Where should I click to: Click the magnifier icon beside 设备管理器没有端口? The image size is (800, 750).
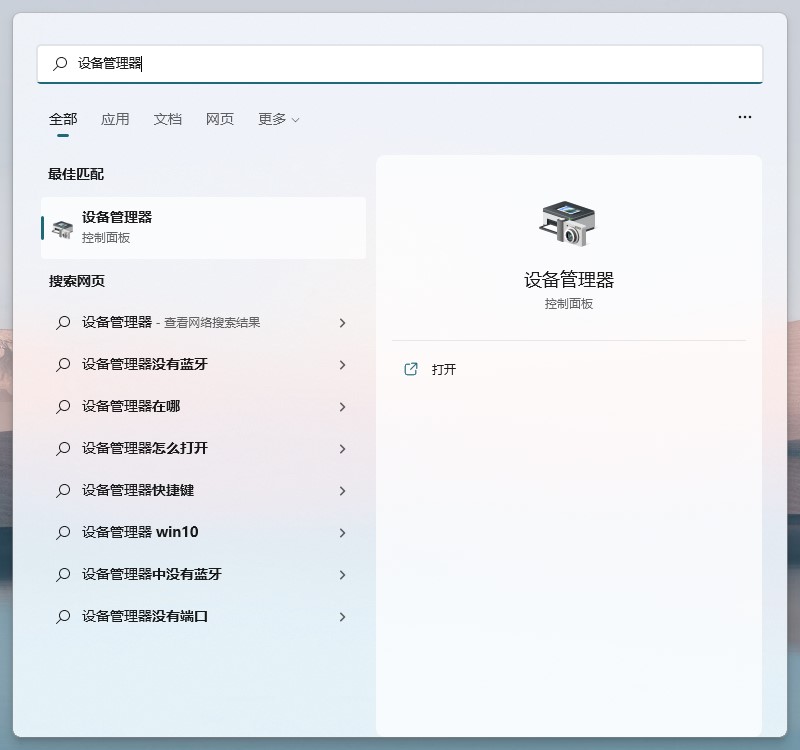[63, 617]
